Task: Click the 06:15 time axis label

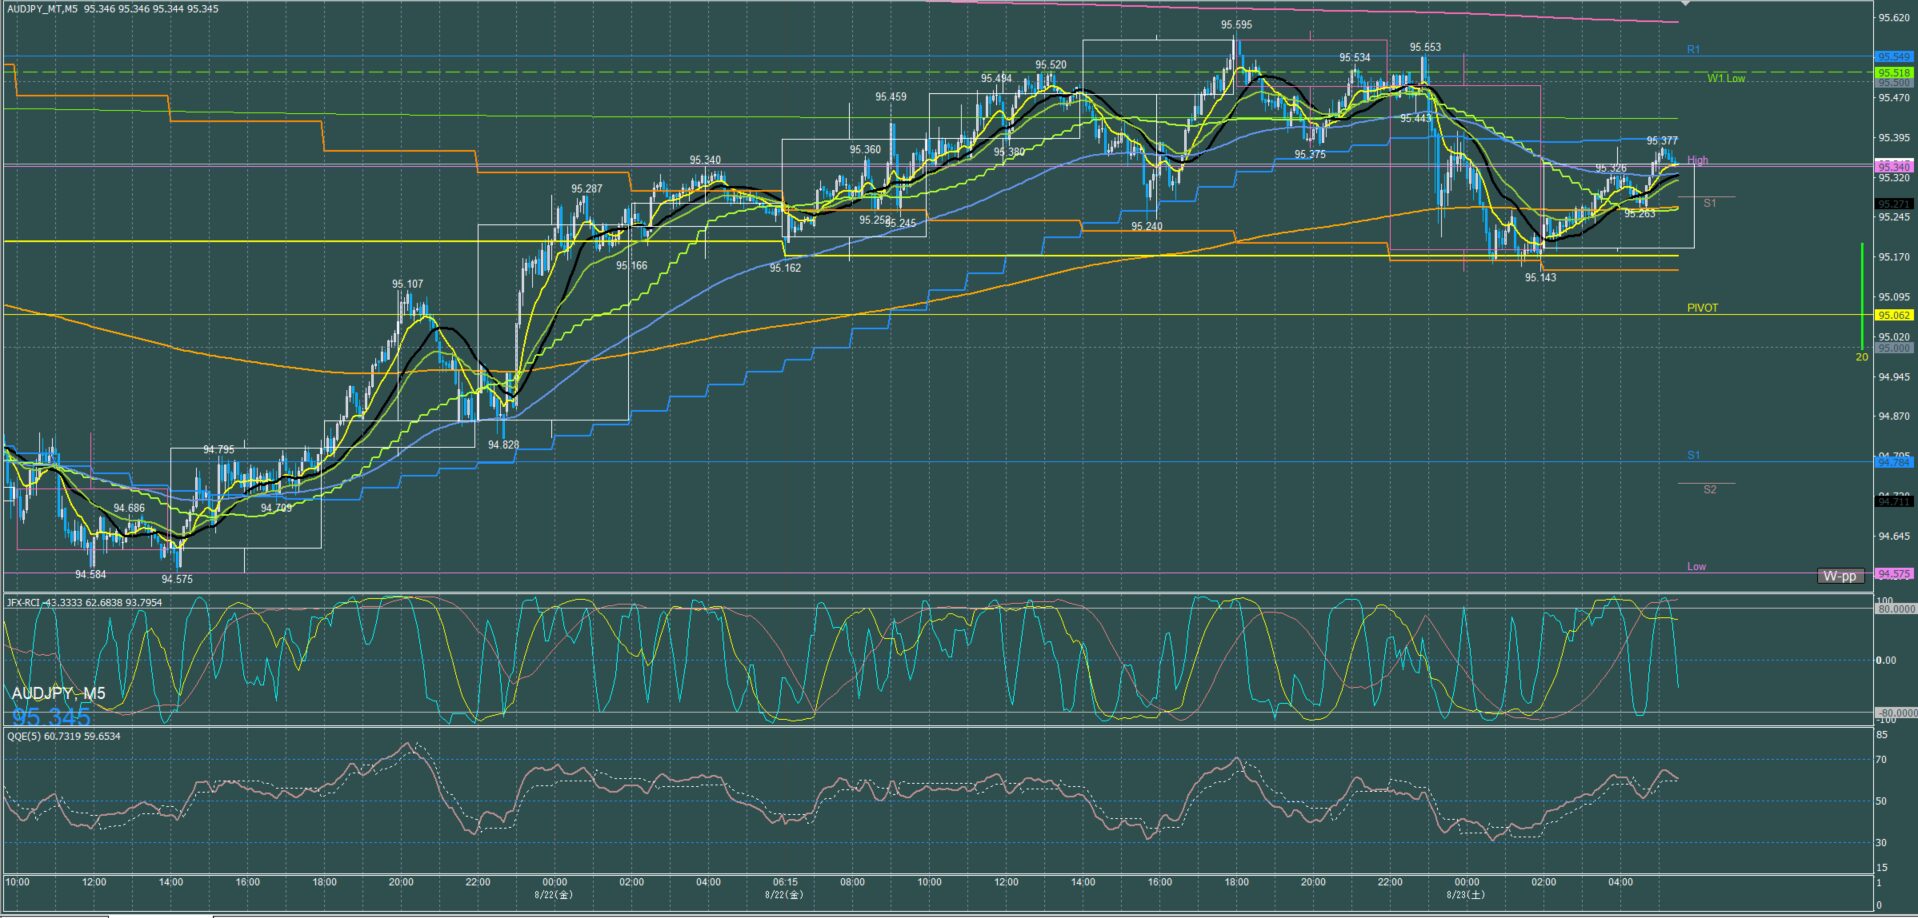Action: 785,882
